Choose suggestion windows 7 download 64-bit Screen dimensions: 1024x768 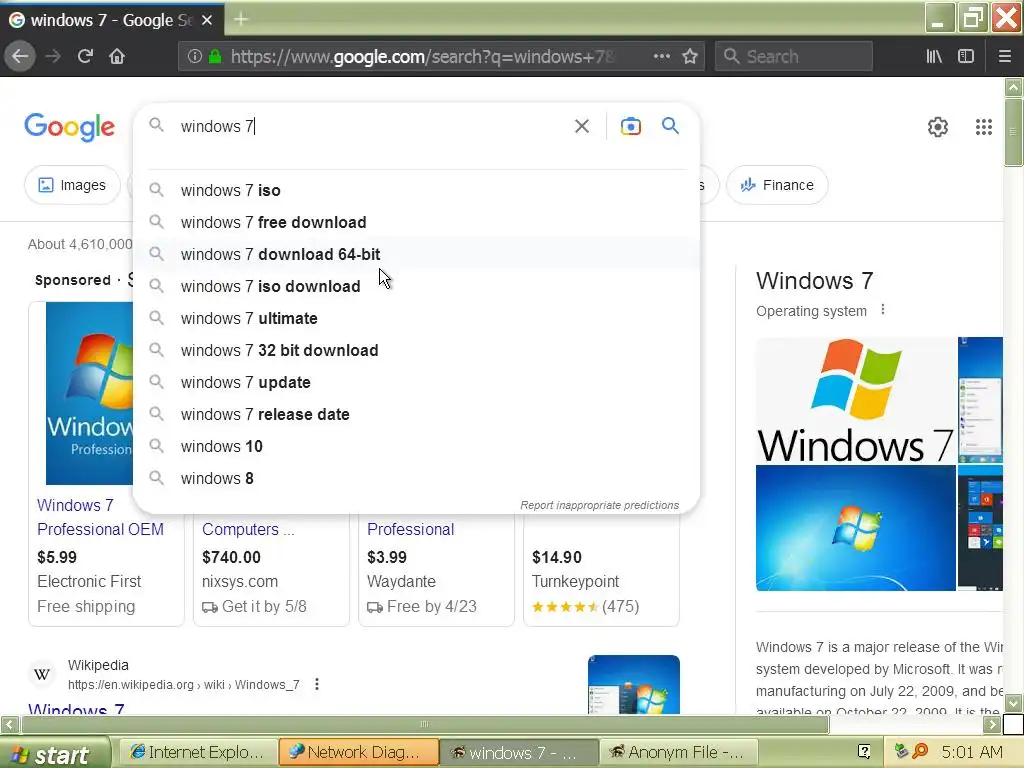tap(417, 254)
